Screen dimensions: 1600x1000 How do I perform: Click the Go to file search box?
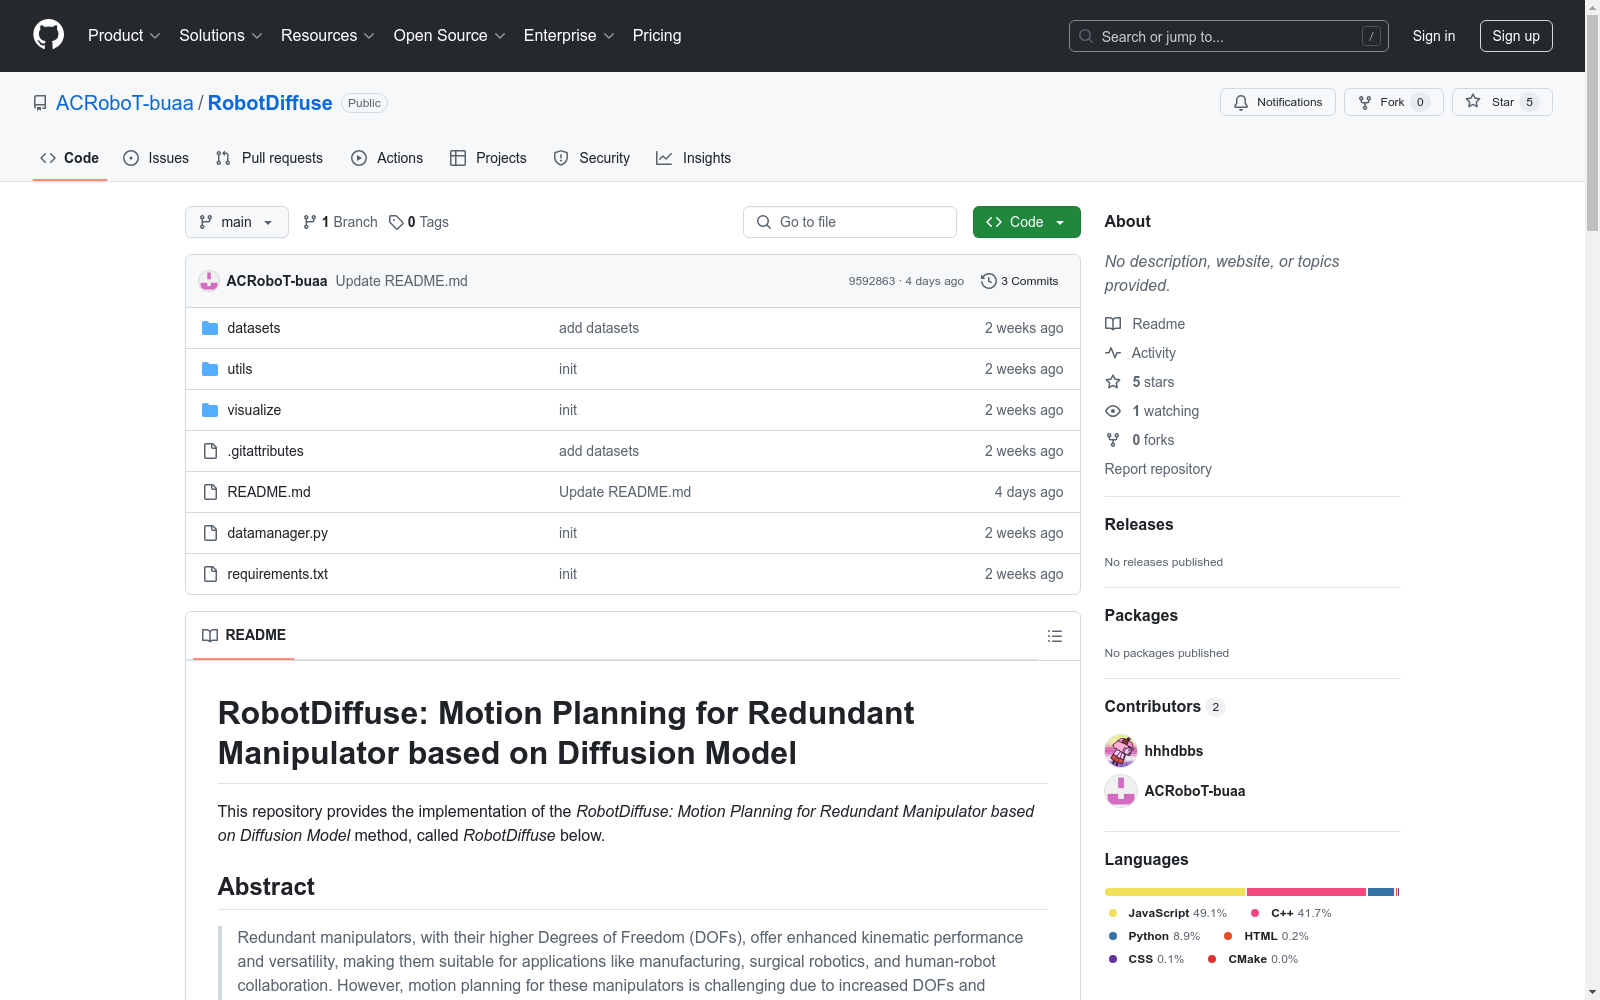point(850,222)
